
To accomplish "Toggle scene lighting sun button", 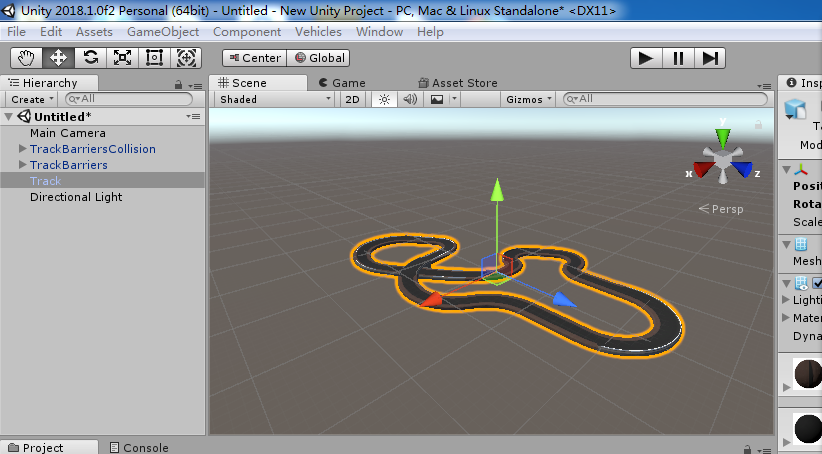I will (x=384, y=99).
